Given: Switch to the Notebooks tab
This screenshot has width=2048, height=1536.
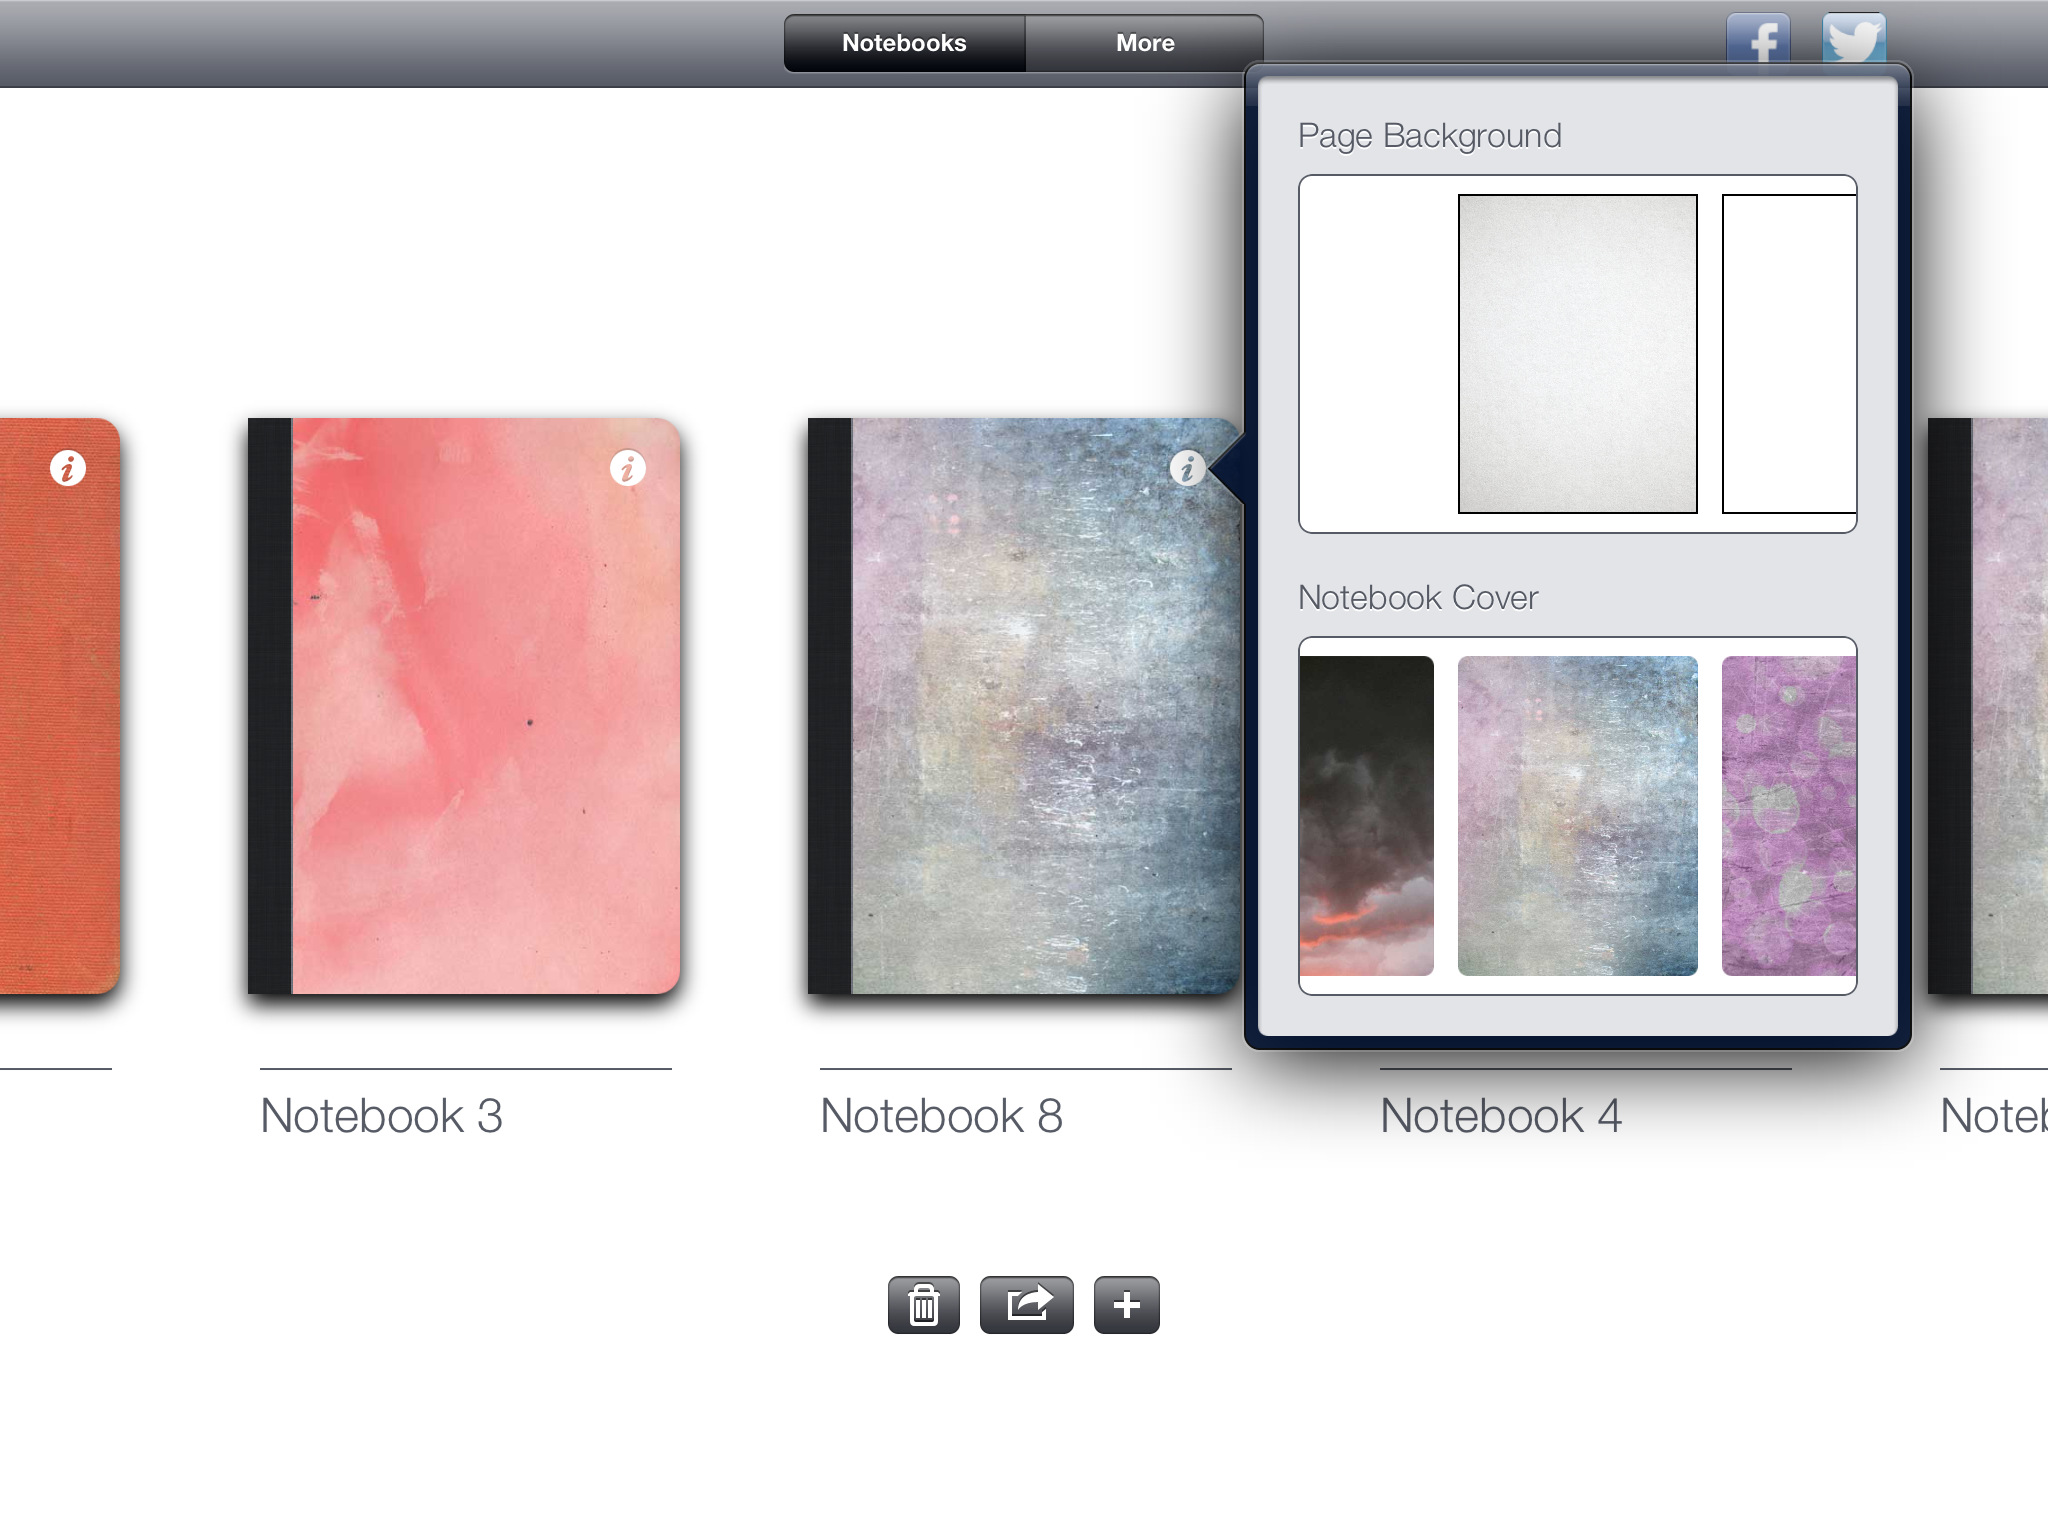Looking at the screenshot, I should [x=904, y=42].
